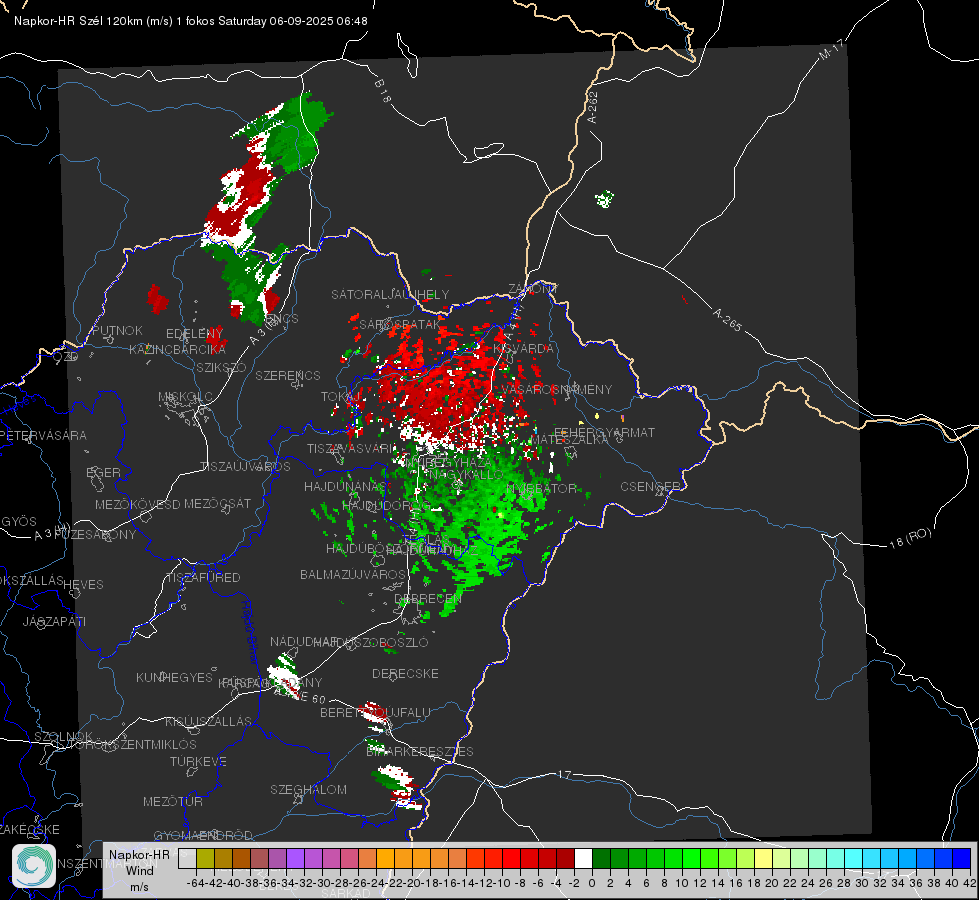Select the HEVES town label

(x=83, y=584)
